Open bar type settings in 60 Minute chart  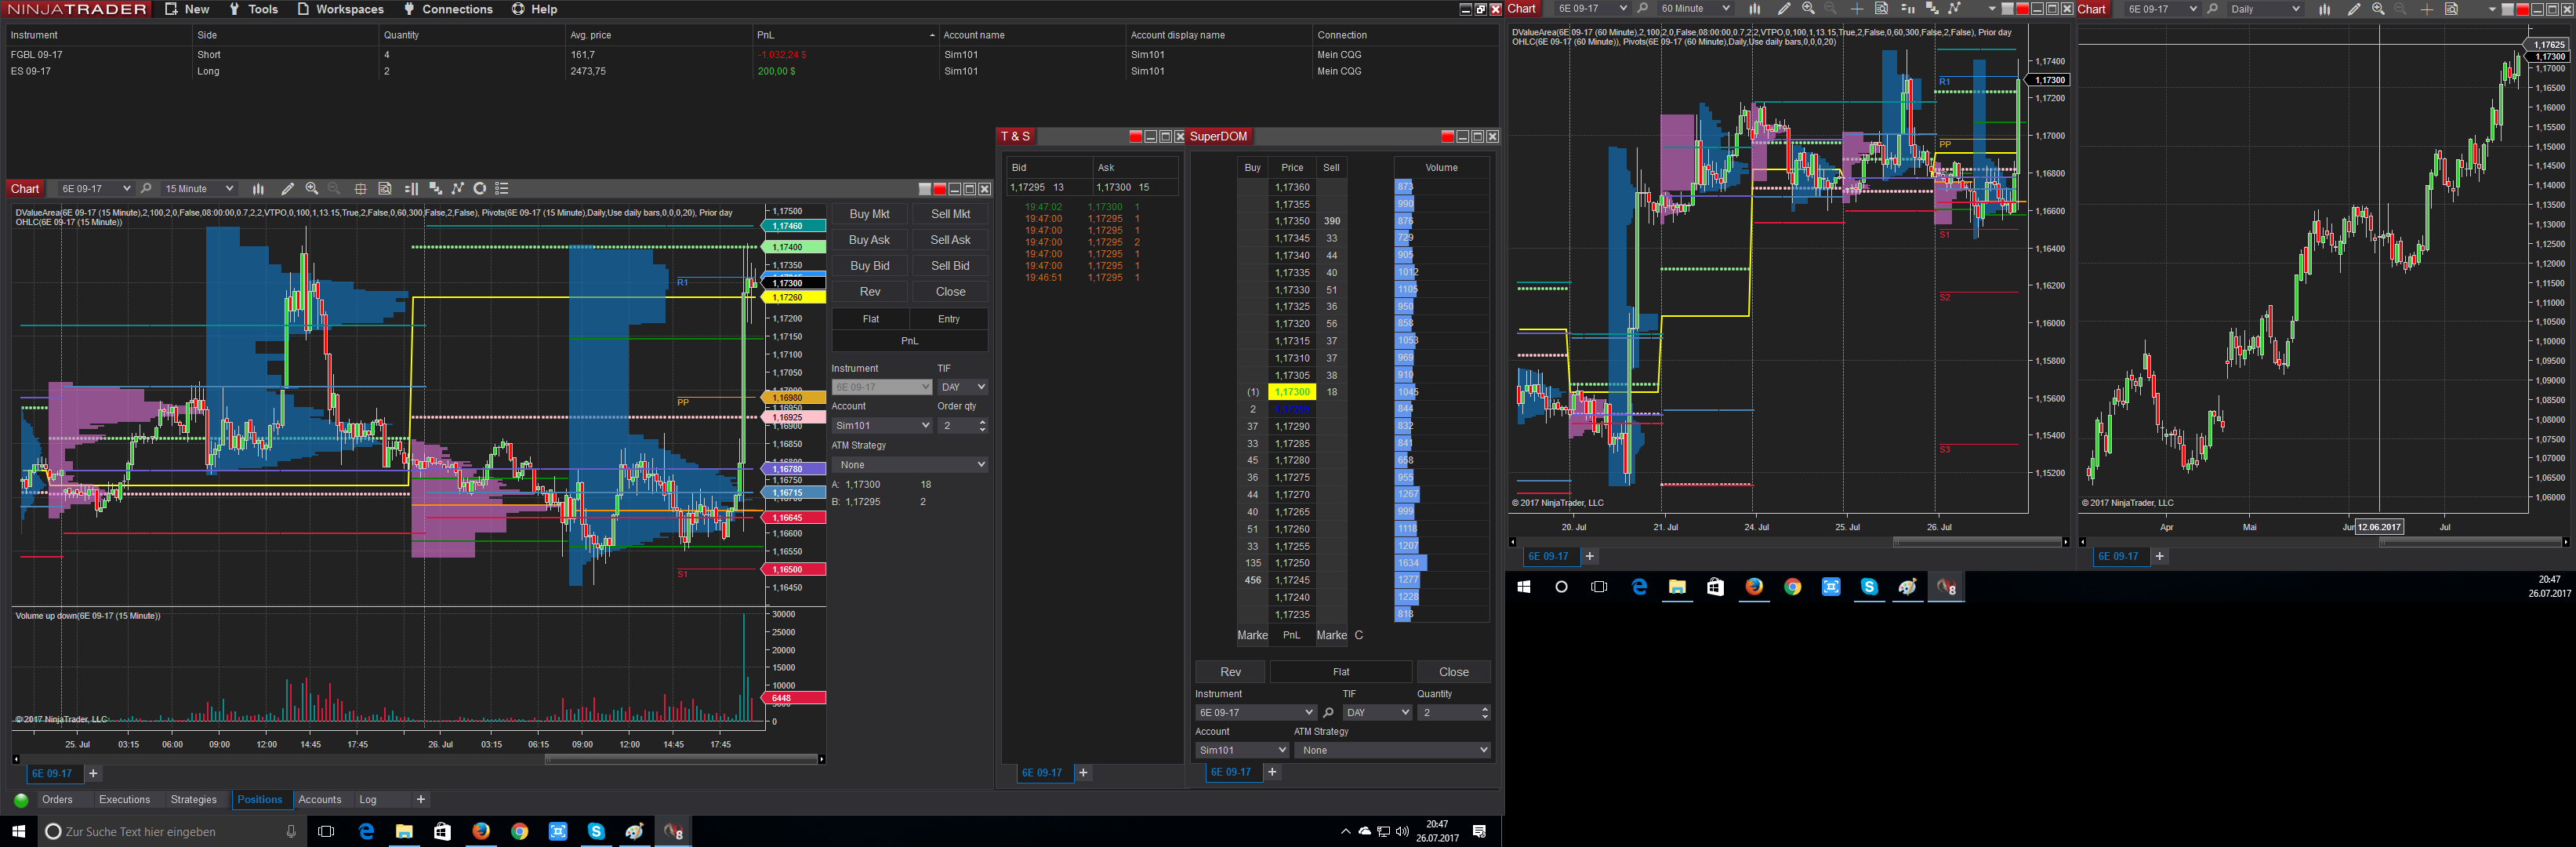1755,9
